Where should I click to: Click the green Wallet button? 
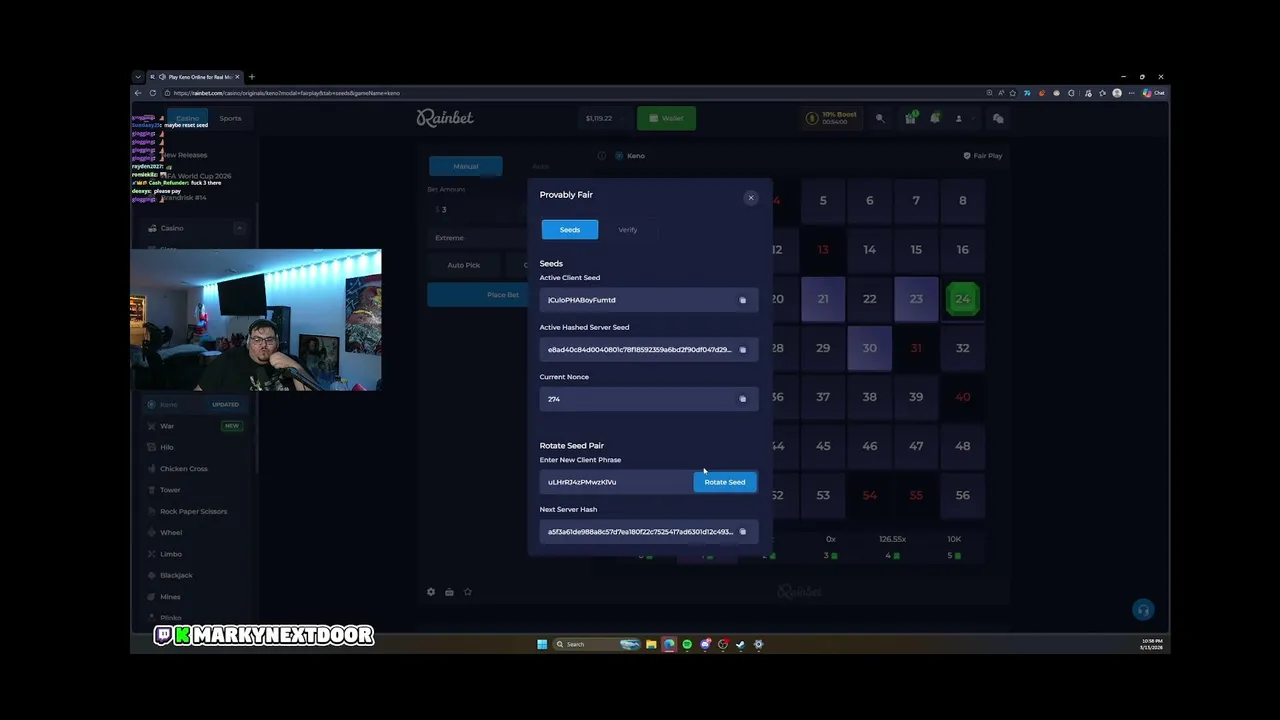(x=666, y=118)
